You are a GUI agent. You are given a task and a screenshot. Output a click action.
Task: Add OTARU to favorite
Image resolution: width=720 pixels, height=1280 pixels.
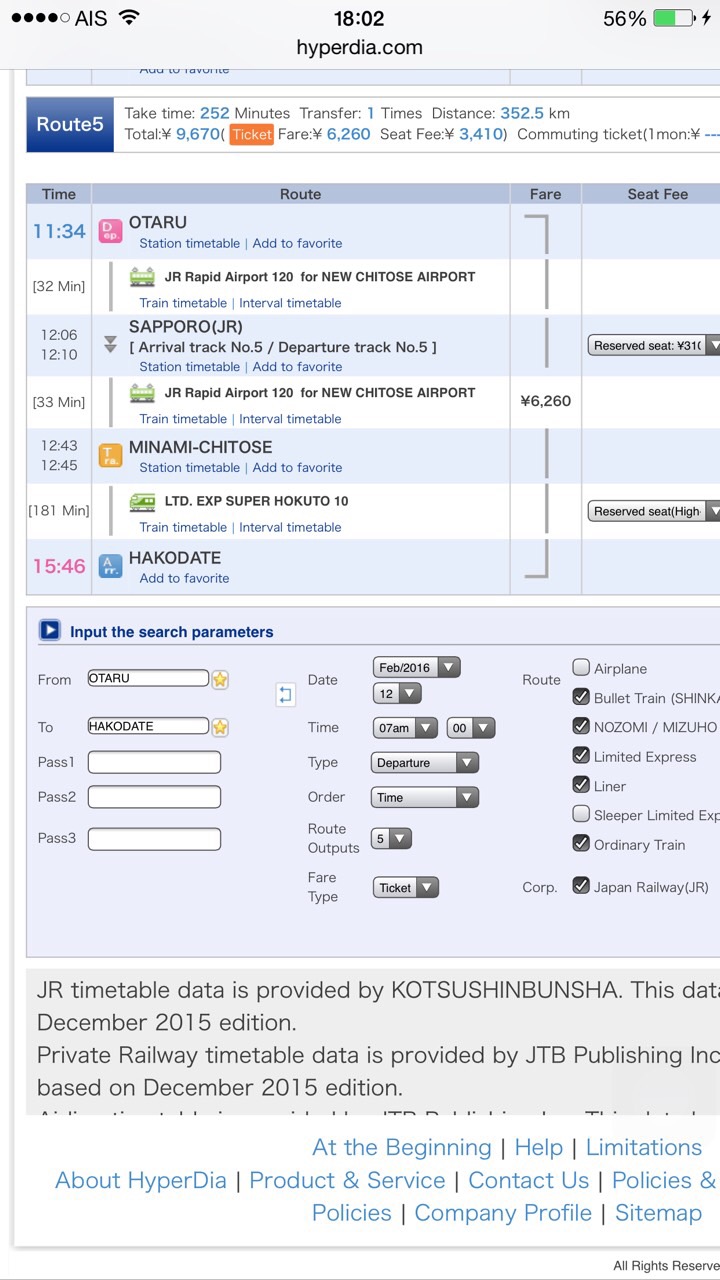coord(297,243)
